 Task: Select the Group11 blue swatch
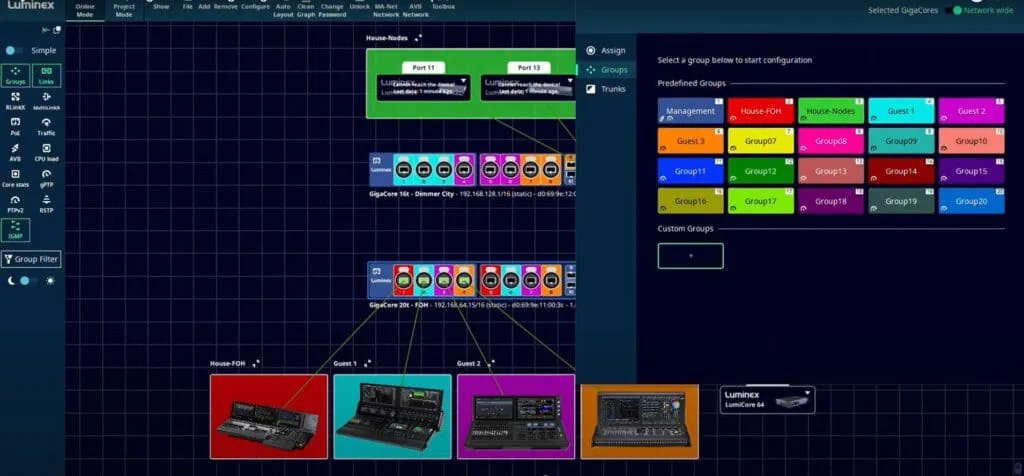pos(690,171)
